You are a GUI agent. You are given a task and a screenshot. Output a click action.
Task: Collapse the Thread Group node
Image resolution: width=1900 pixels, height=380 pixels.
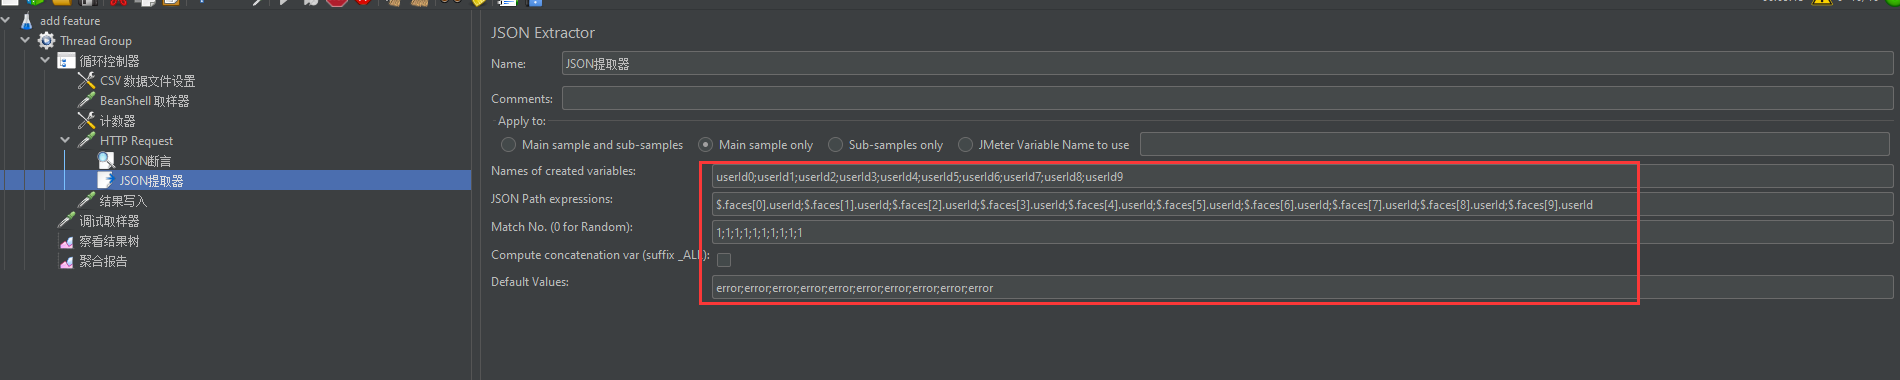tap(25, 41)
